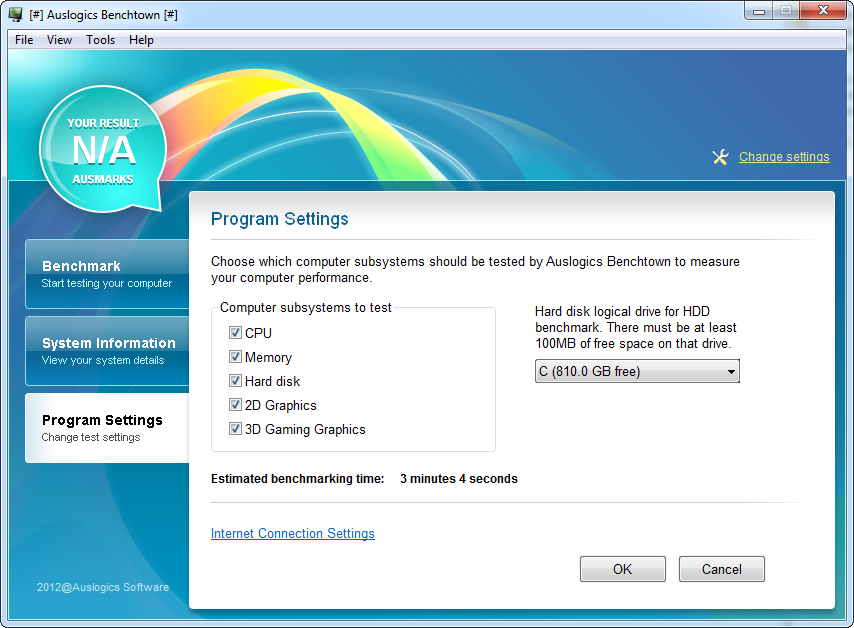Screen dimensions: 854x628
Task: Close the Auslogics Benchtown window
Action: coord(823,11)
